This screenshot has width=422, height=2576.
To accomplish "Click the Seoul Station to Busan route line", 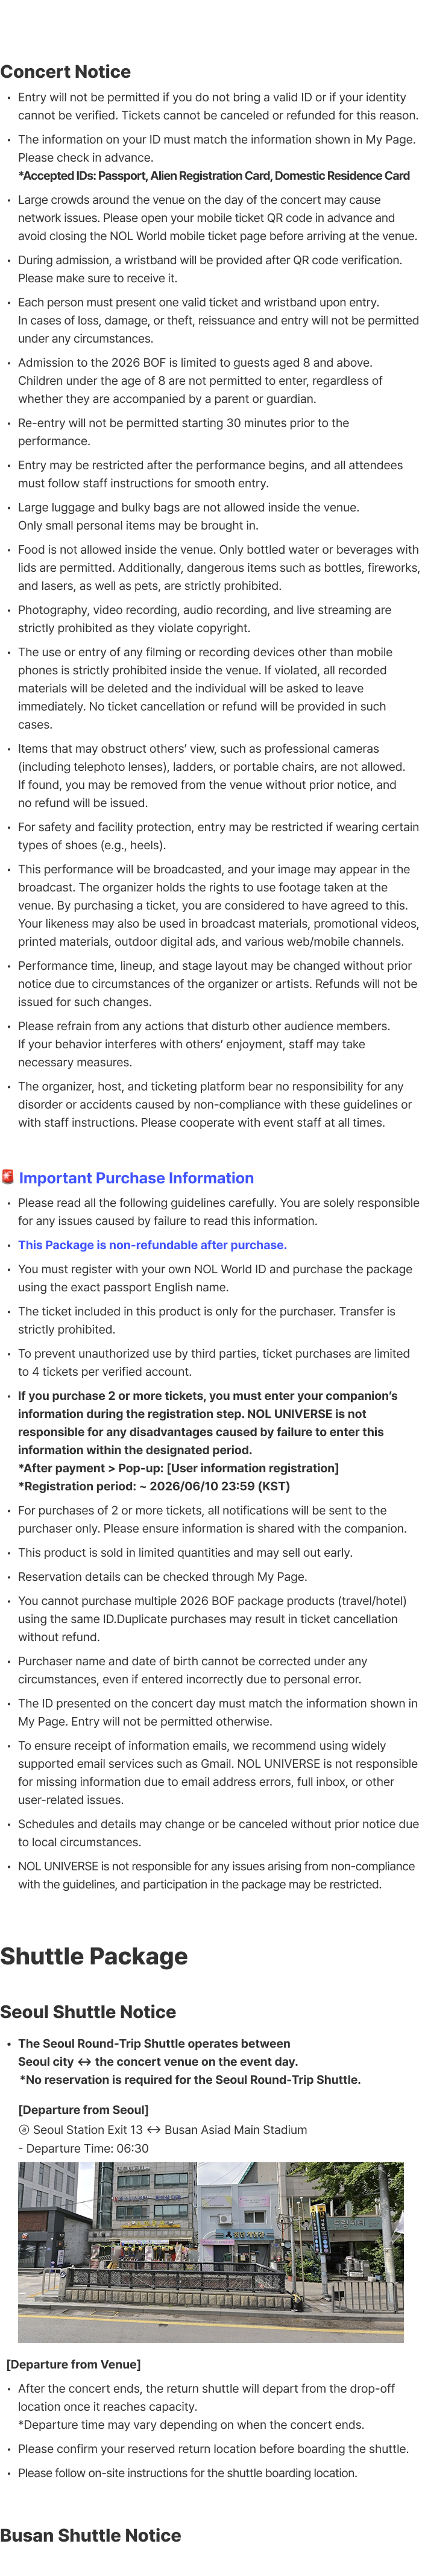I will (x=163, y=2129).
